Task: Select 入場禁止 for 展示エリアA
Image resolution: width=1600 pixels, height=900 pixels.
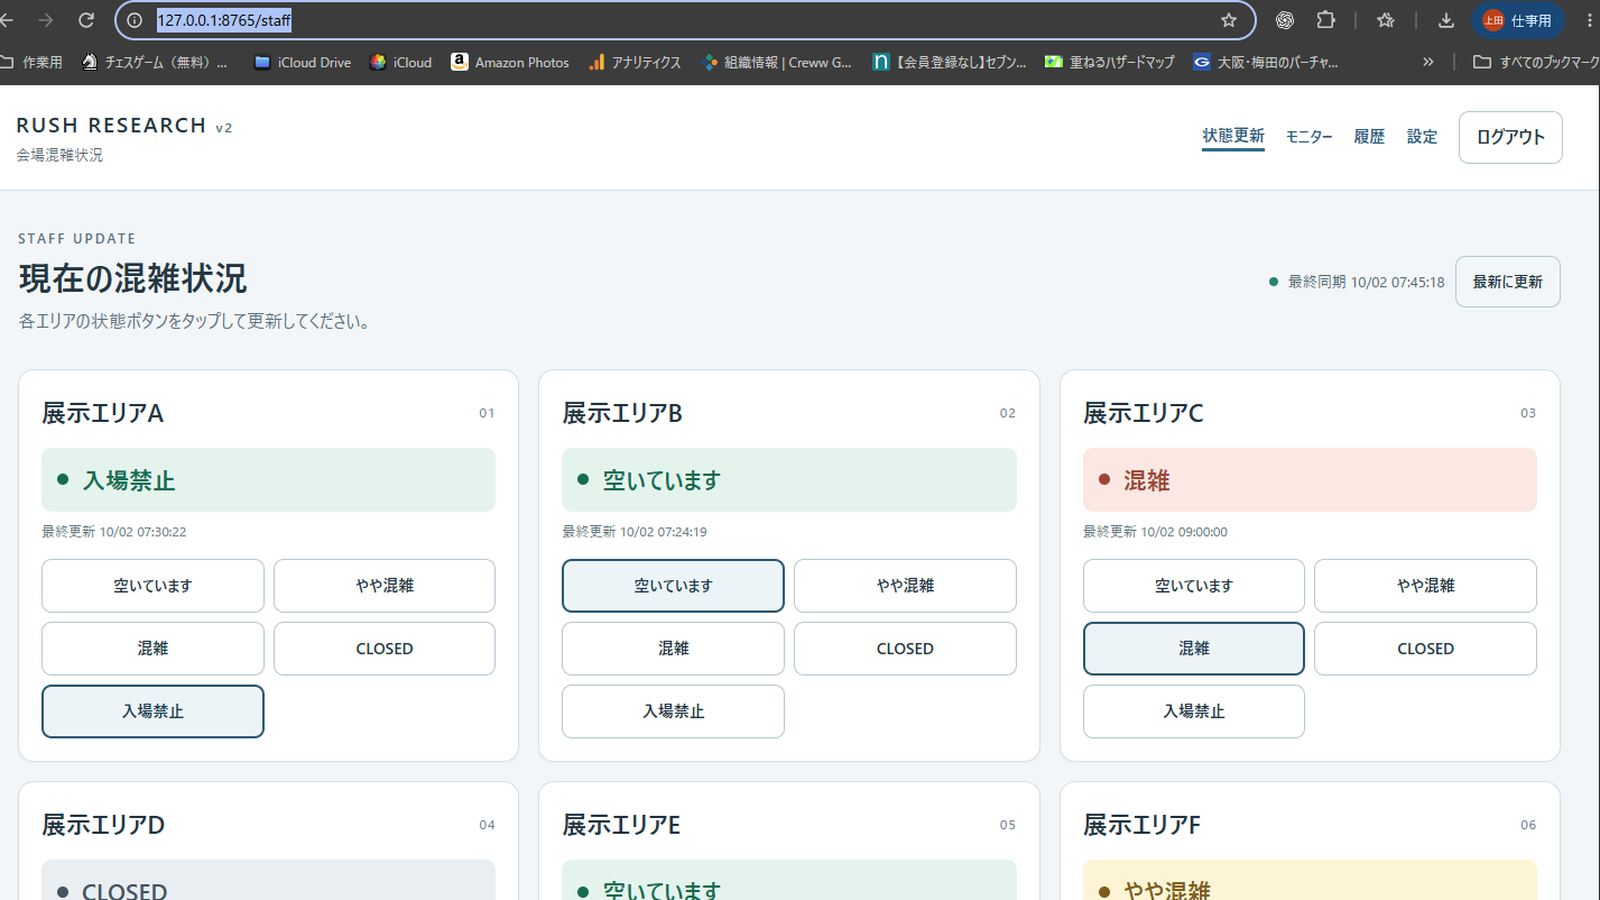Action: [x=153, y=711]
